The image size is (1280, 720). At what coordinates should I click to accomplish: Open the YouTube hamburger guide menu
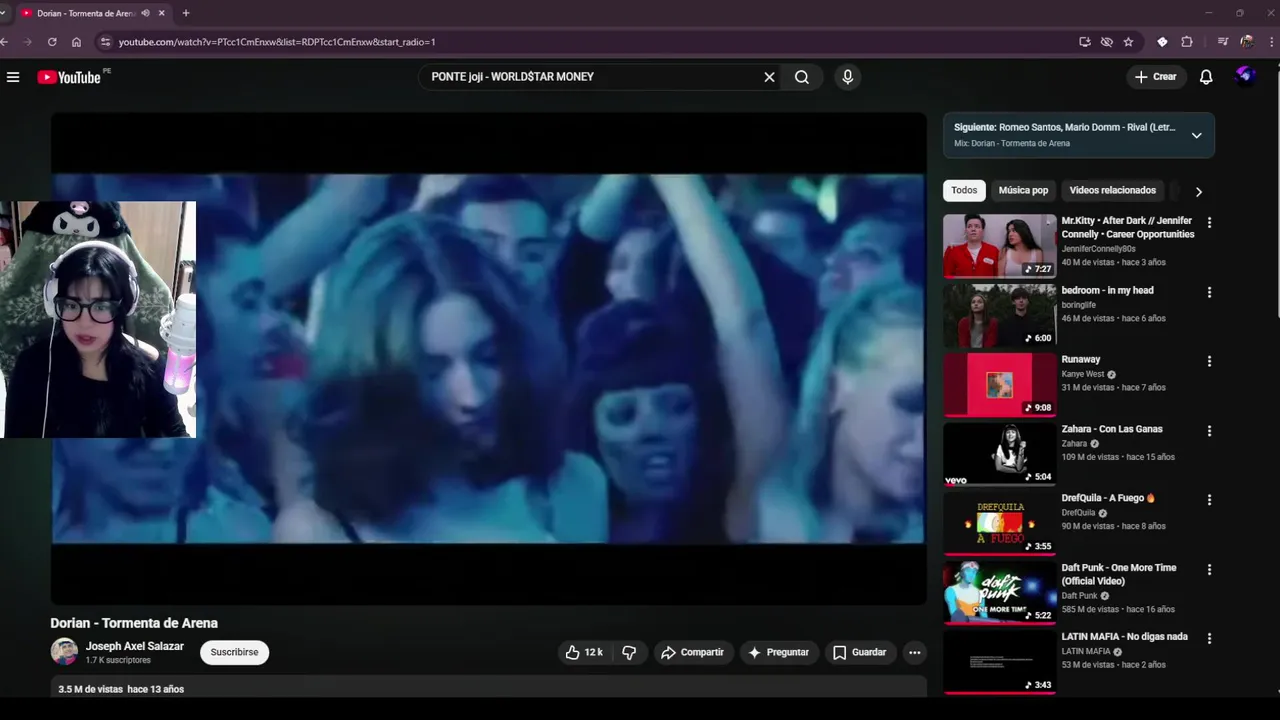(13, 77)
